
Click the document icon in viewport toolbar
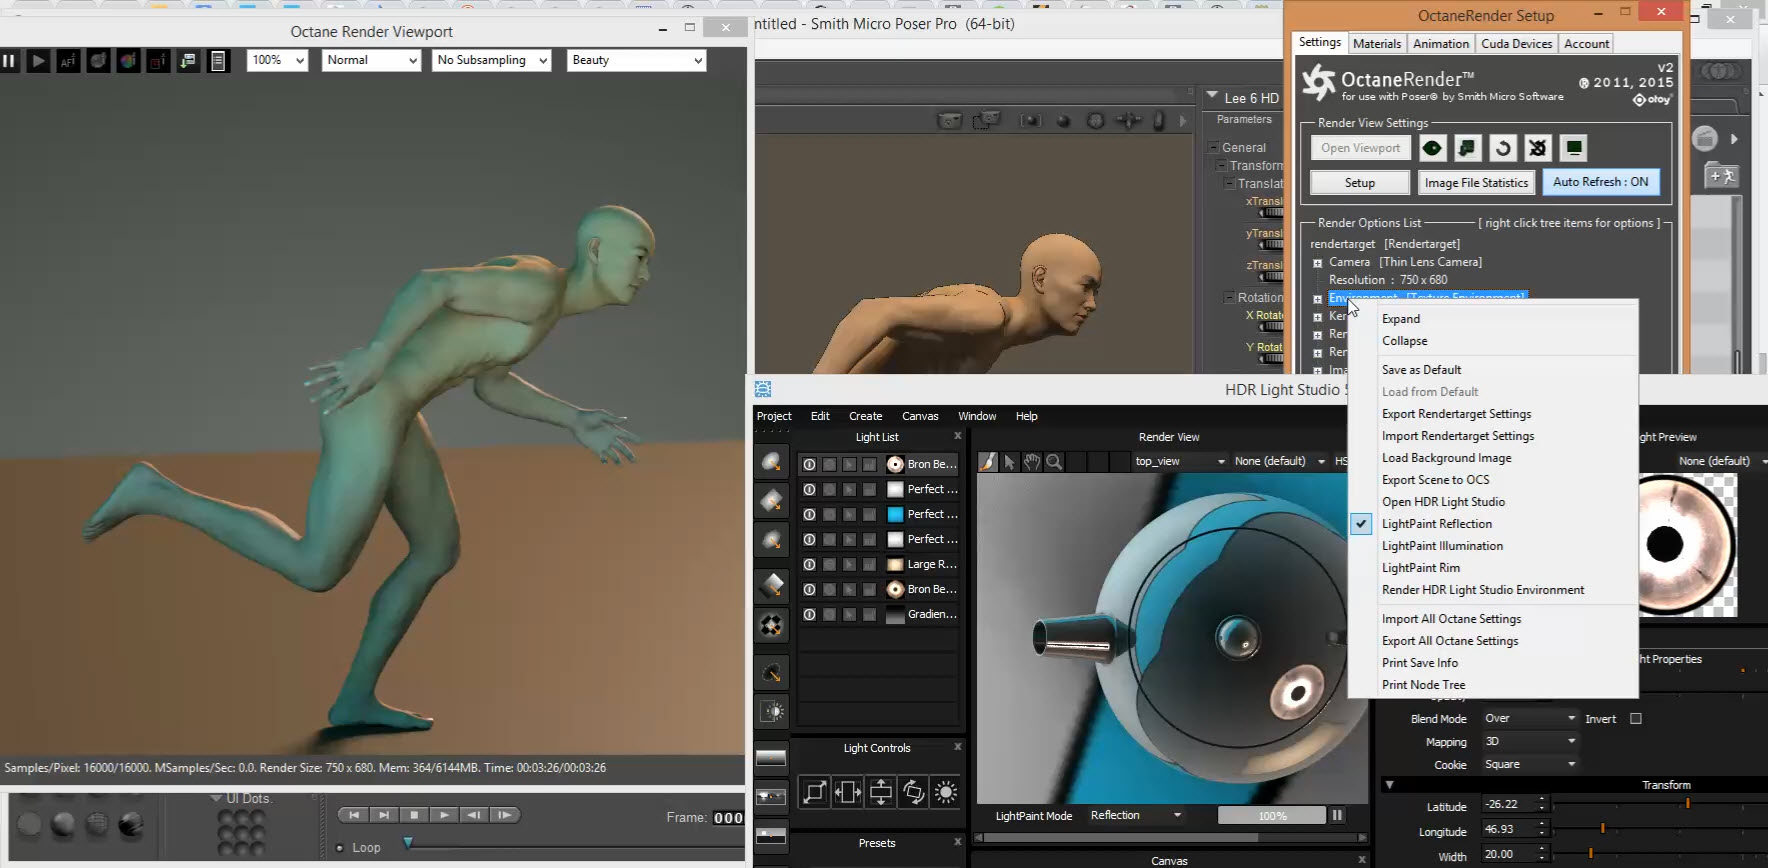click(218, 61)
